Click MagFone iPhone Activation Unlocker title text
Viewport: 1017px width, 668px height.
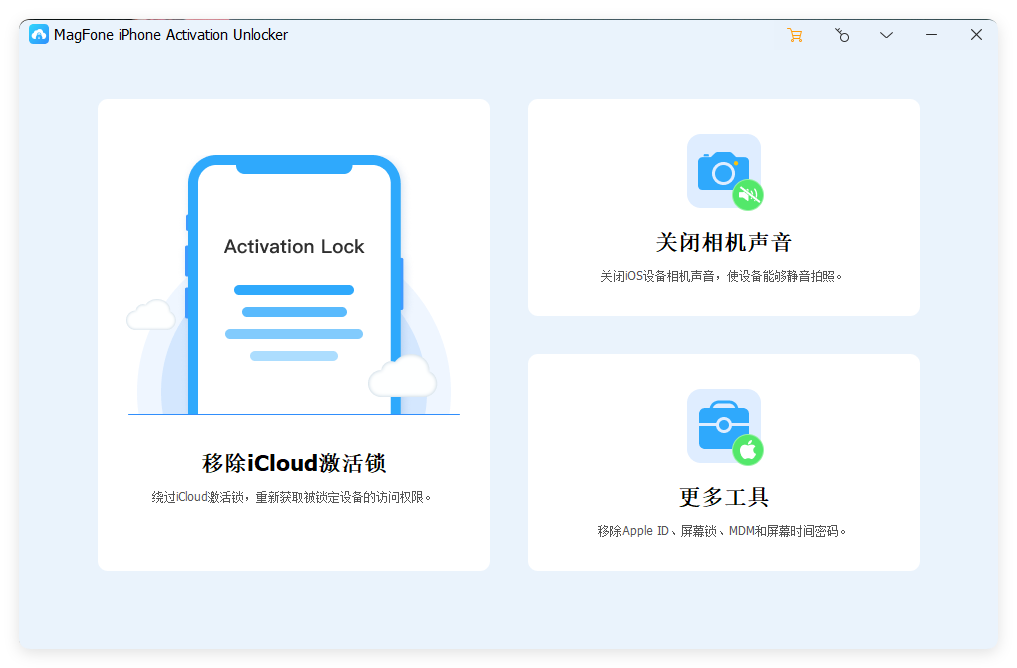[x=171, y=35]
